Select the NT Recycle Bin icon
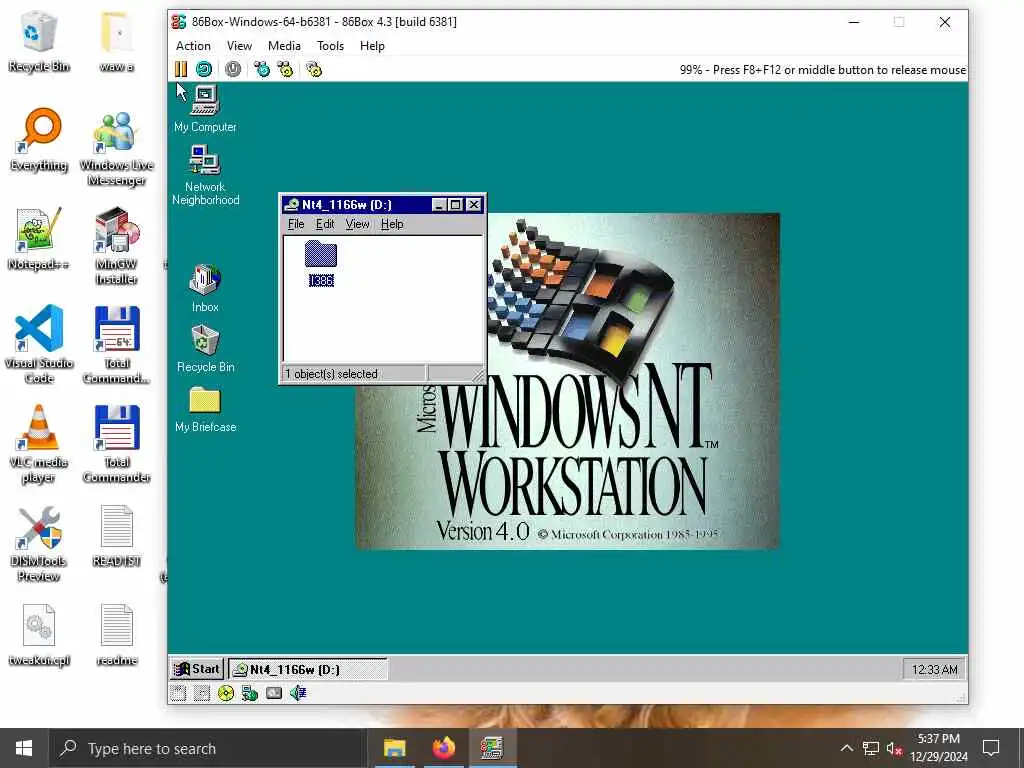The image size is (1024, 768). point(205,349)
